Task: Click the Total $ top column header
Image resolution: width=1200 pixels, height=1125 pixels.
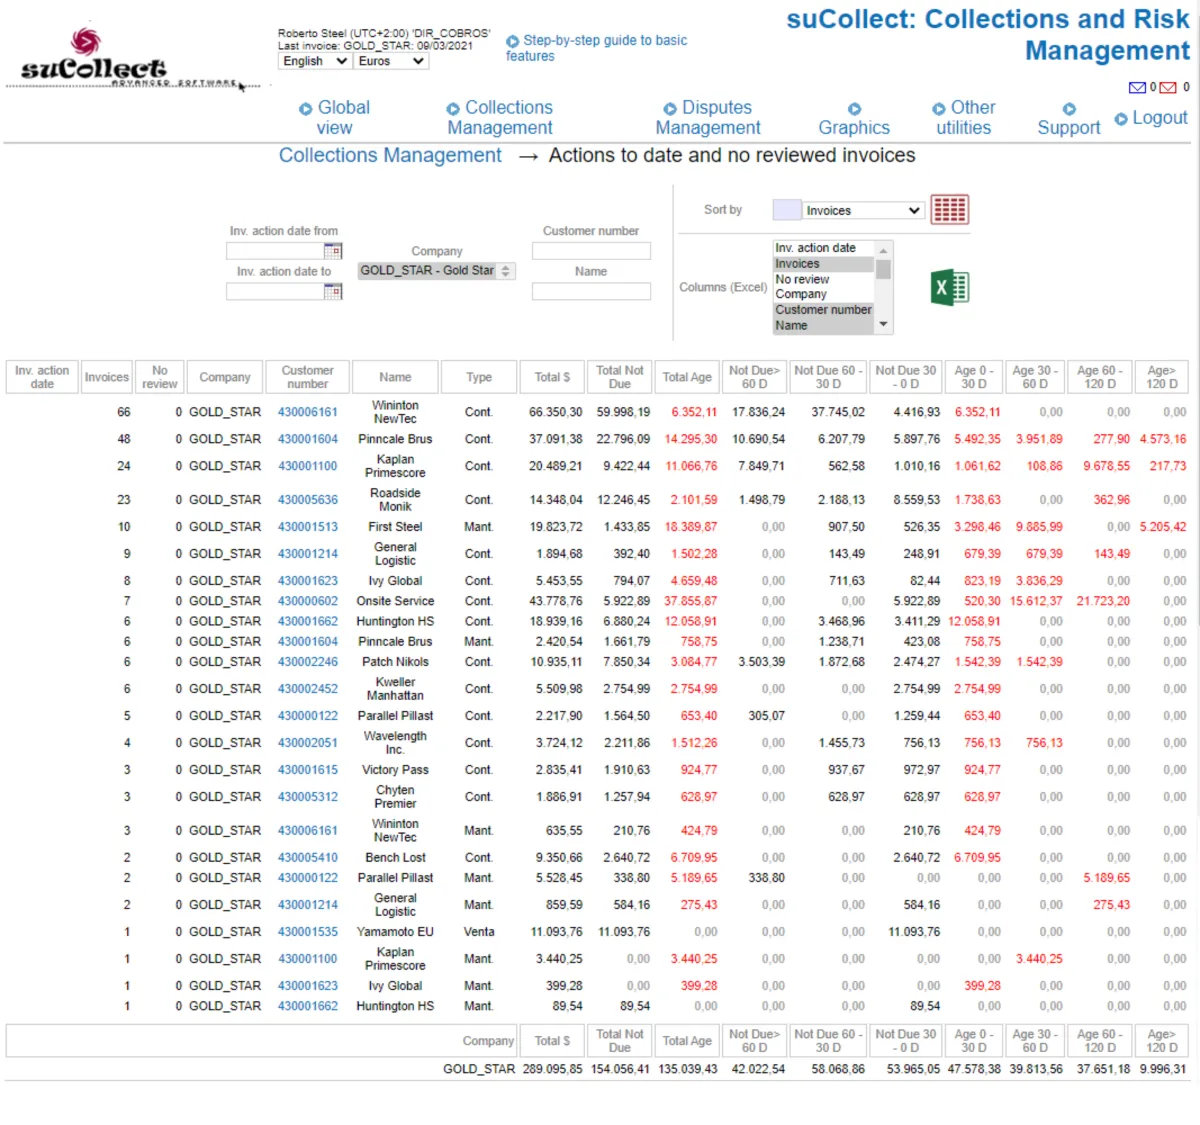Action: pos(552,377)
